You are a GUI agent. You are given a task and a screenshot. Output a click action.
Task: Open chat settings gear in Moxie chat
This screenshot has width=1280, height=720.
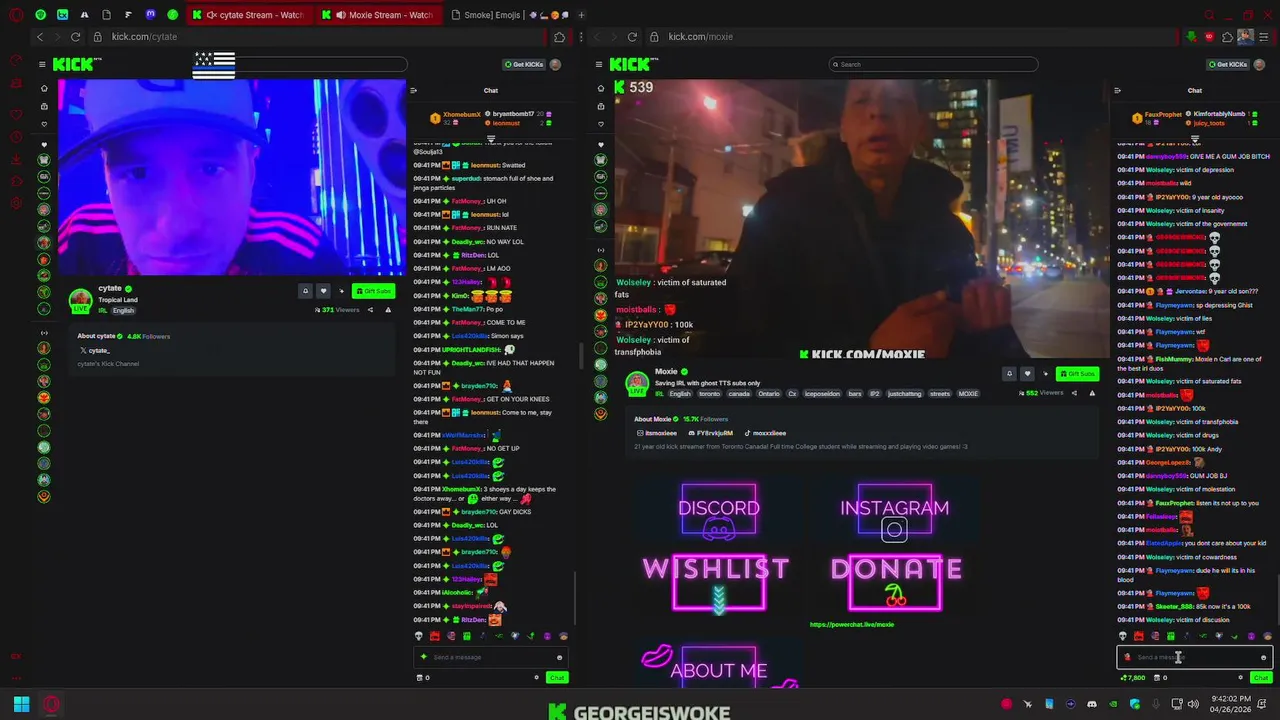pos(1240,678)
